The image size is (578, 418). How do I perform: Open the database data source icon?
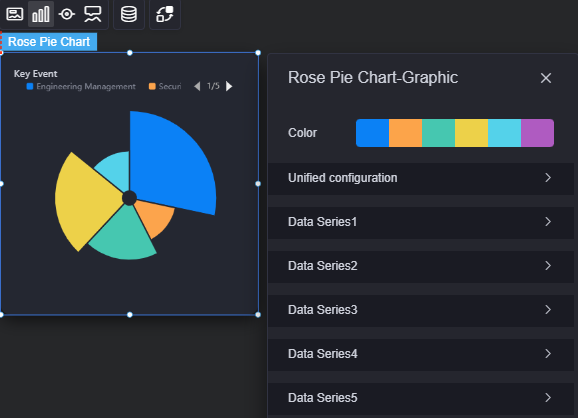pos(129,14)
